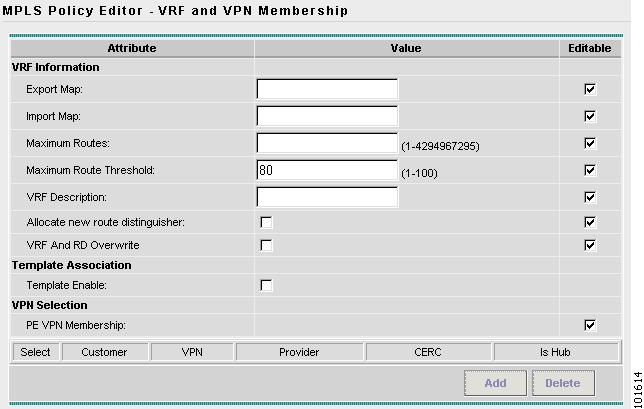Click the VPN column header
644x409 pixels.
192,352
